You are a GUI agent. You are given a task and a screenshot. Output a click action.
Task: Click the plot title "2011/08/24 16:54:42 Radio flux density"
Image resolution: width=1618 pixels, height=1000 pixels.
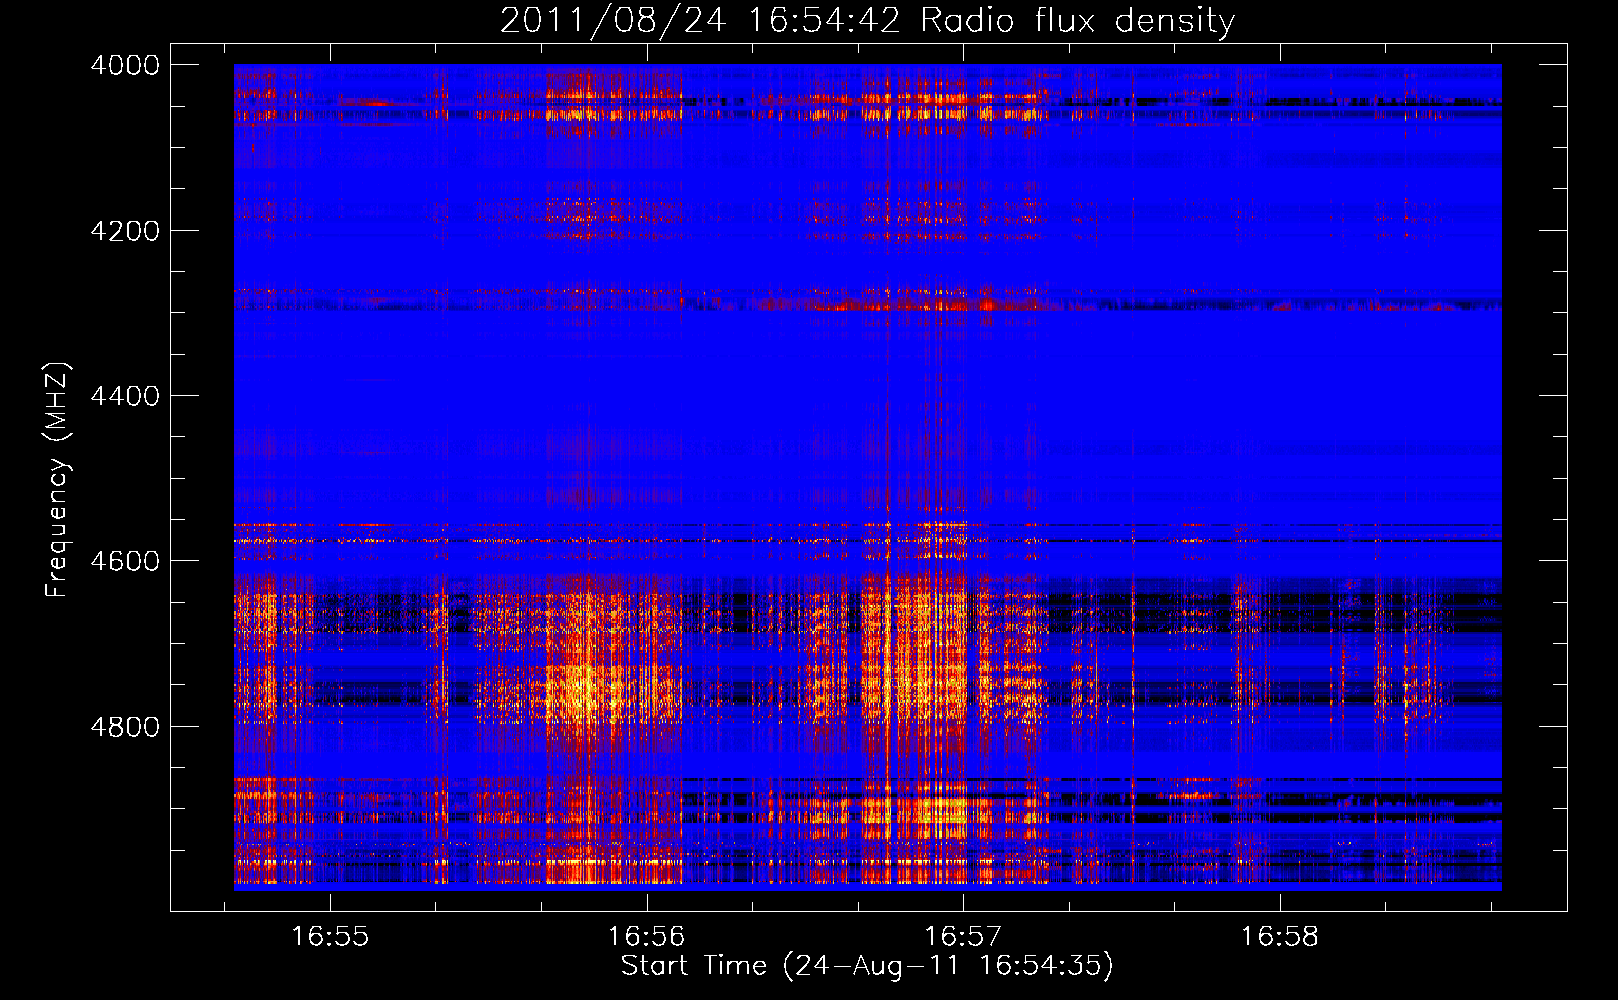[x=867, y=20]
